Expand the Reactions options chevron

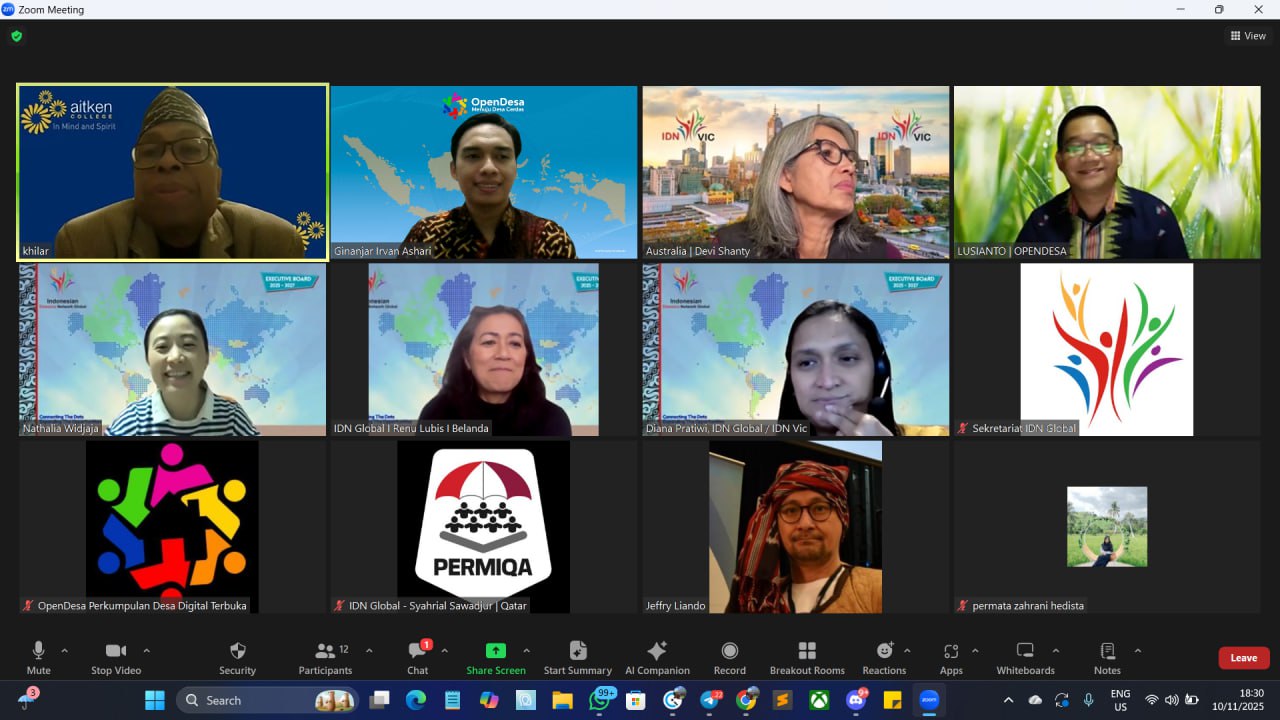[907, 651]
